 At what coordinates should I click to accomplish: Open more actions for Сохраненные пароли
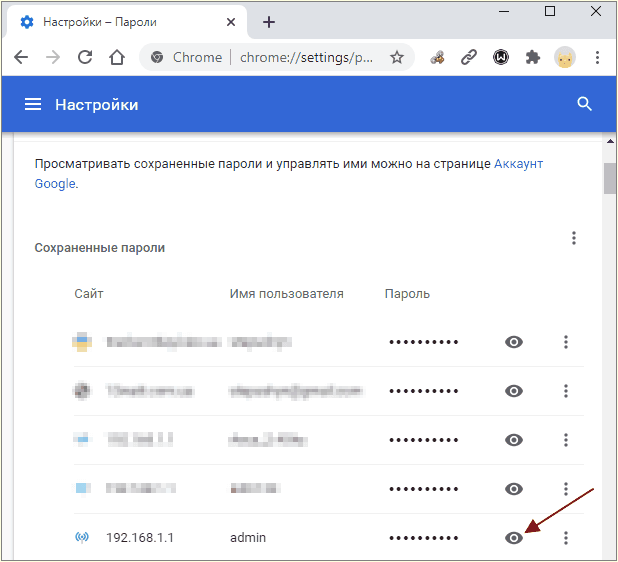573,238
